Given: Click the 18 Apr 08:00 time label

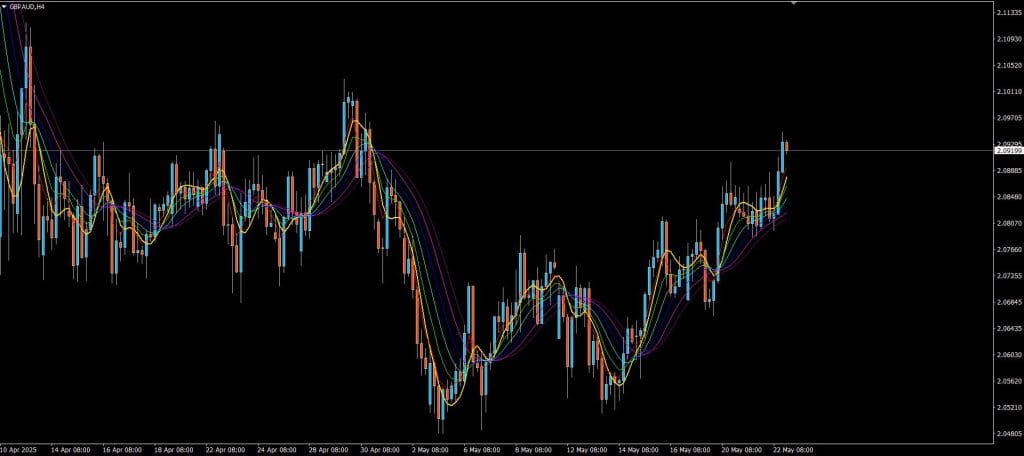Looking at the screenshot, I should [x=174, y=450].
